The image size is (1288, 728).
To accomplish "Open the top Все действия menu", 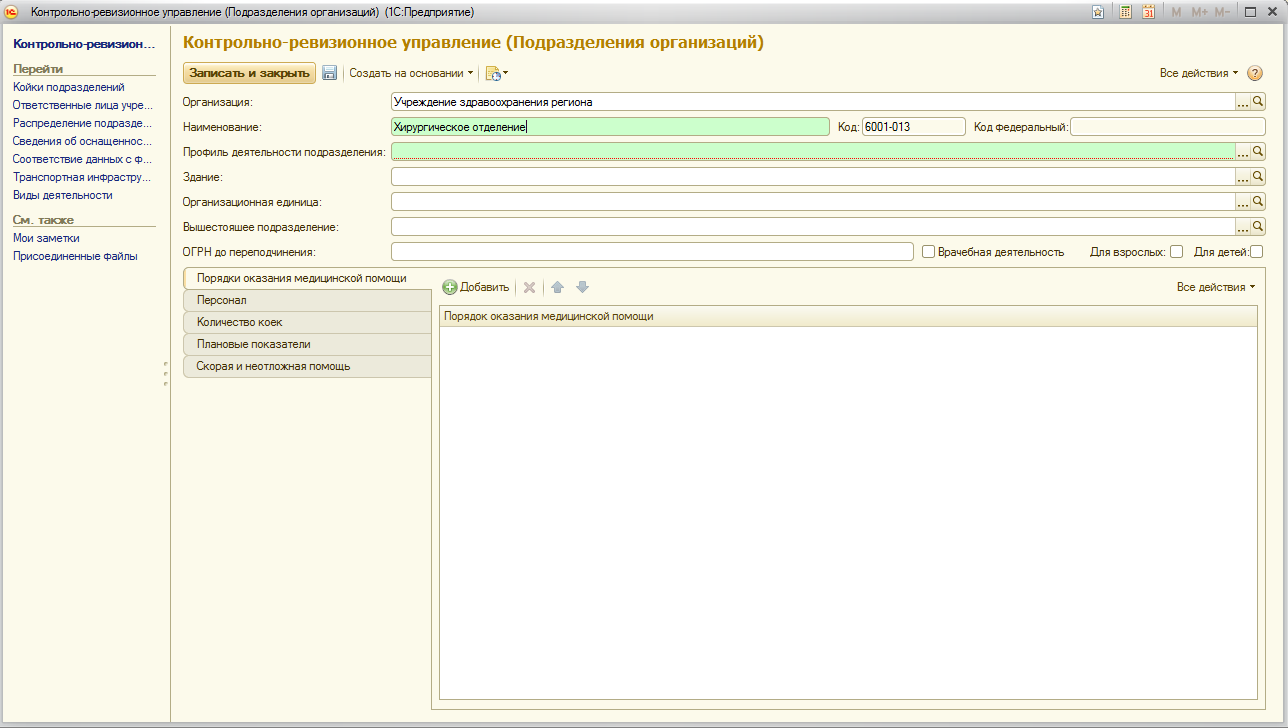I will pos(1198,73).
